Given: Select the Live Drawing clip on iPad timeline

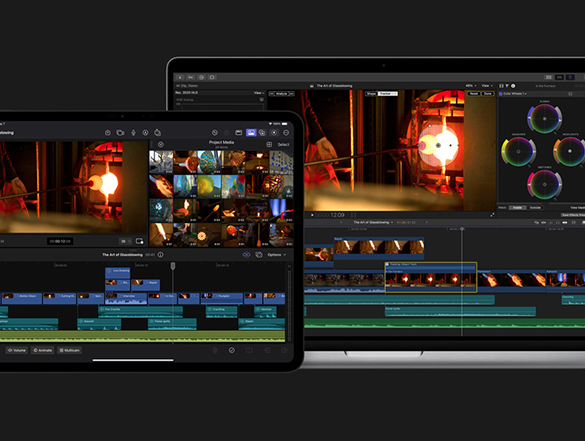Looking at the screenshot, I should click(118, 273).
